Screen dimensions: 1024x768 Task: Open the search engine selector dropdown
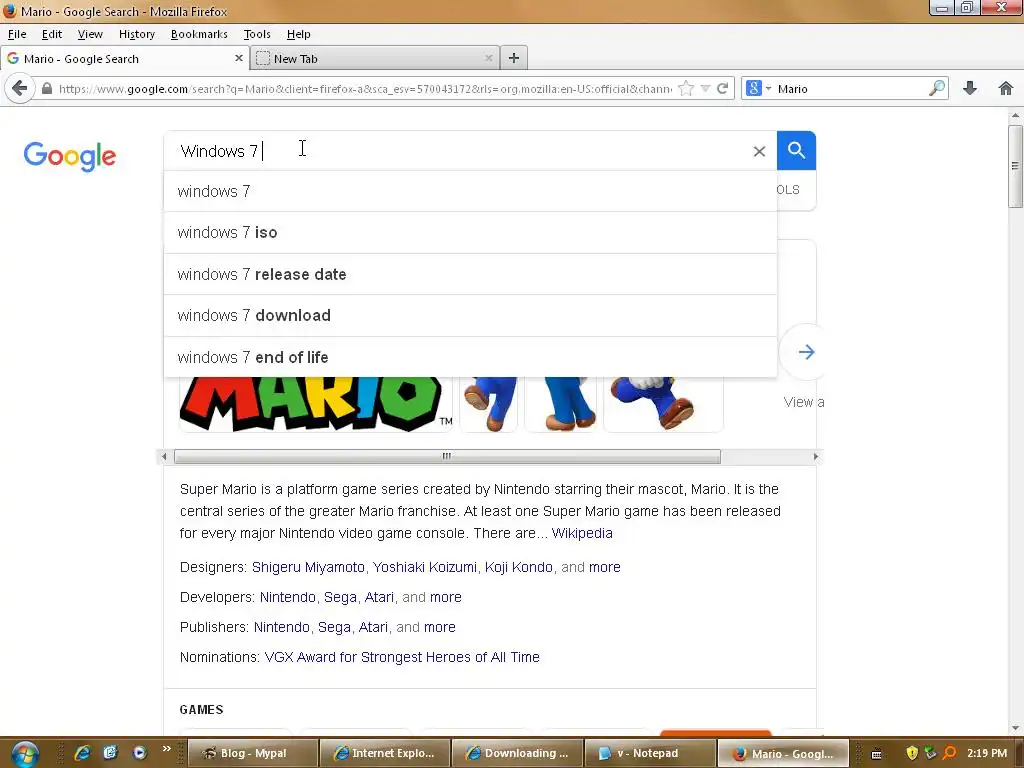(x=758, y=88)
